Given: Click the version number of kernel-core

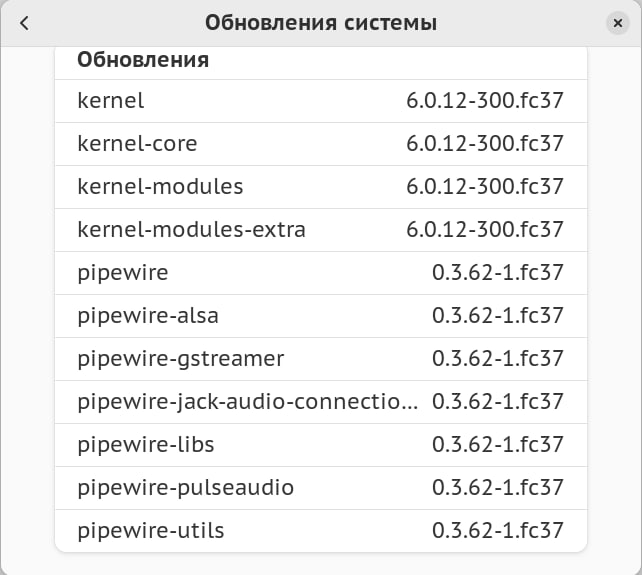Looking at the screenshot, I should [x=485, y=143].
